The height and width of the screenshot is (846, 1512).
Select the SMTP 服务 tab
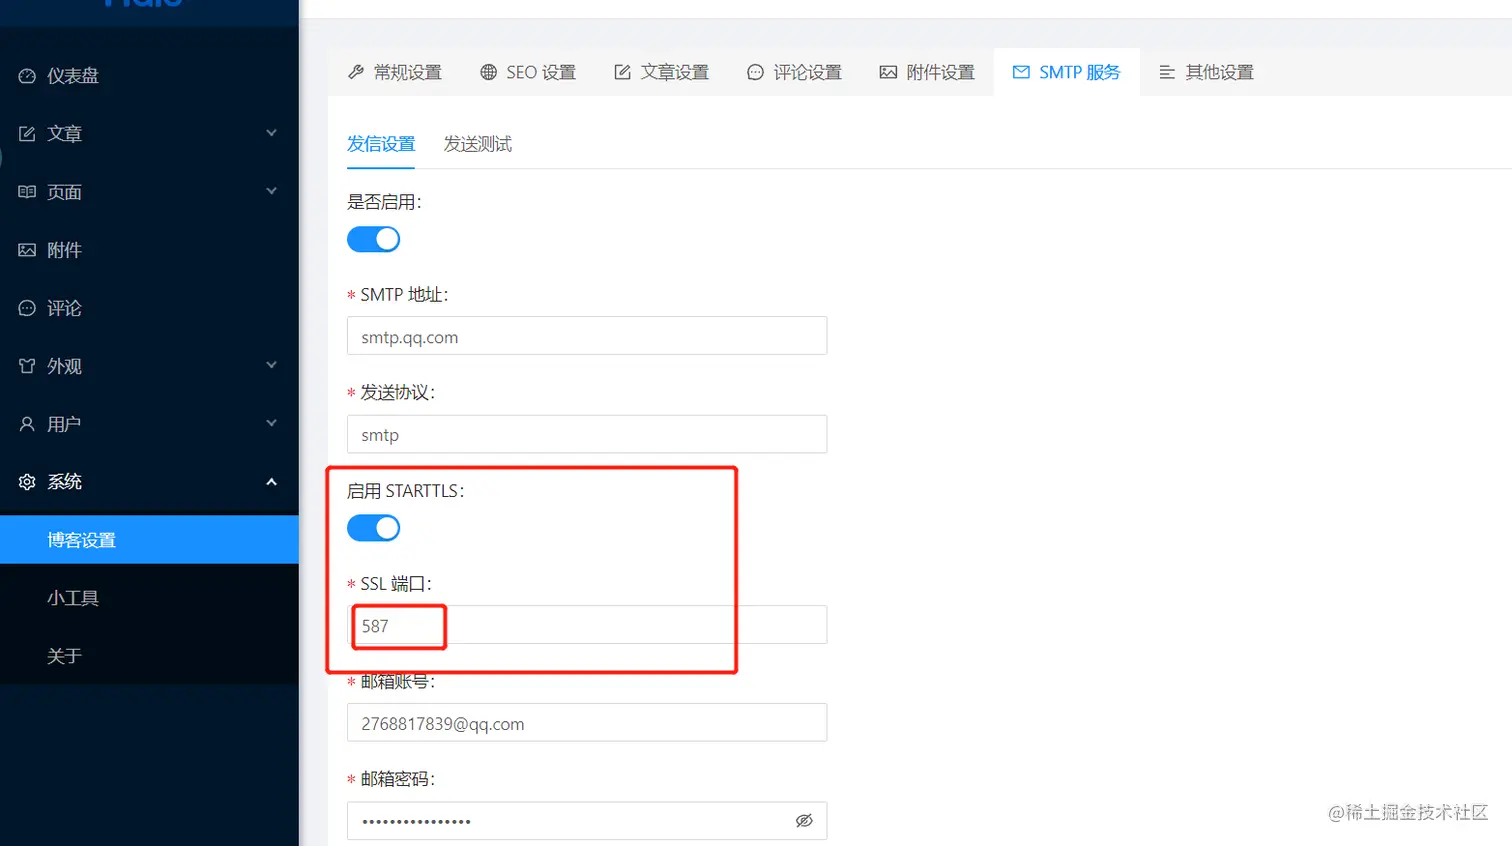click(x=1067, y=72)
